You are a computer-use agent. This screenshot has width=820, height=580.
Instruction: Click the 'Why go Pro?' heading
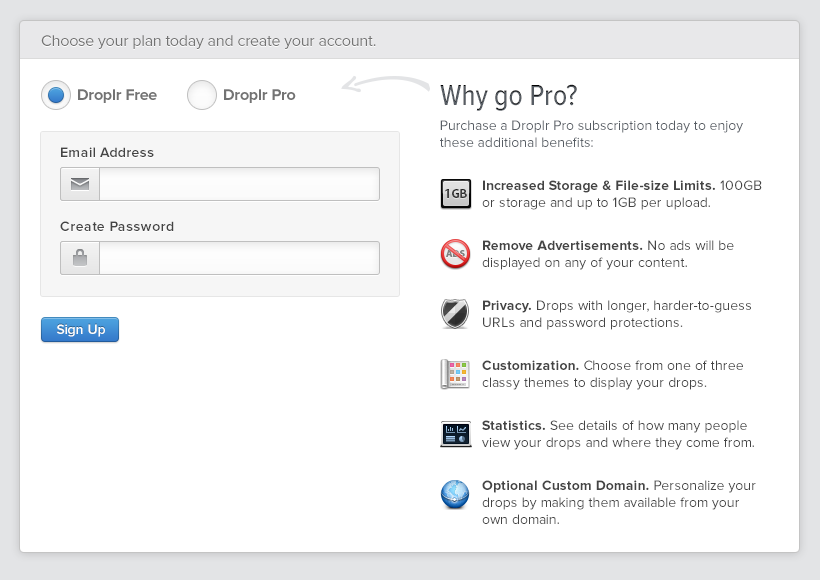(508, 96)
